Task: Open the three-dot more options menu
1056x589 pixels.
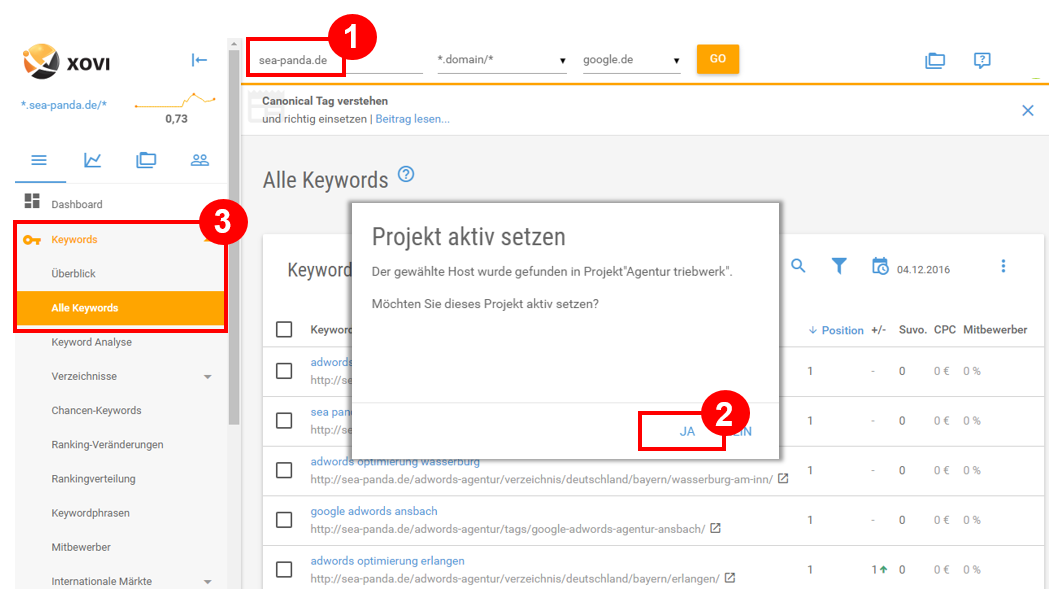Action: click(x=1003, y=266)
